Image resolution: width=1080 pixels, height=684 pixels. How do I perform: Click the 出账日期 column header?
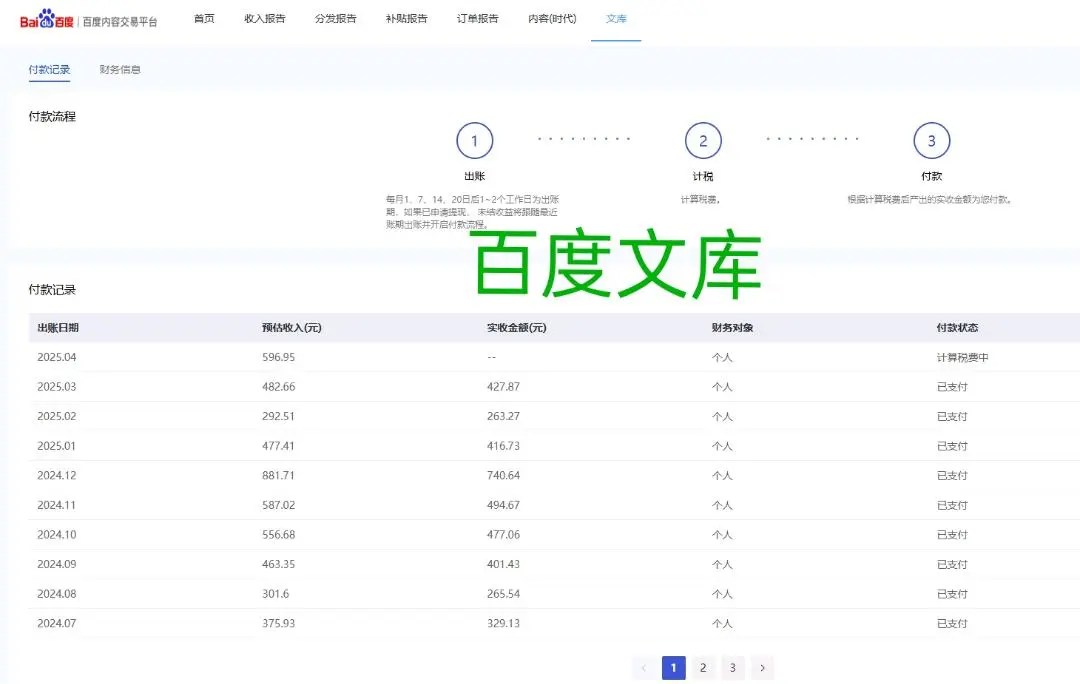[x=58, y=328]
